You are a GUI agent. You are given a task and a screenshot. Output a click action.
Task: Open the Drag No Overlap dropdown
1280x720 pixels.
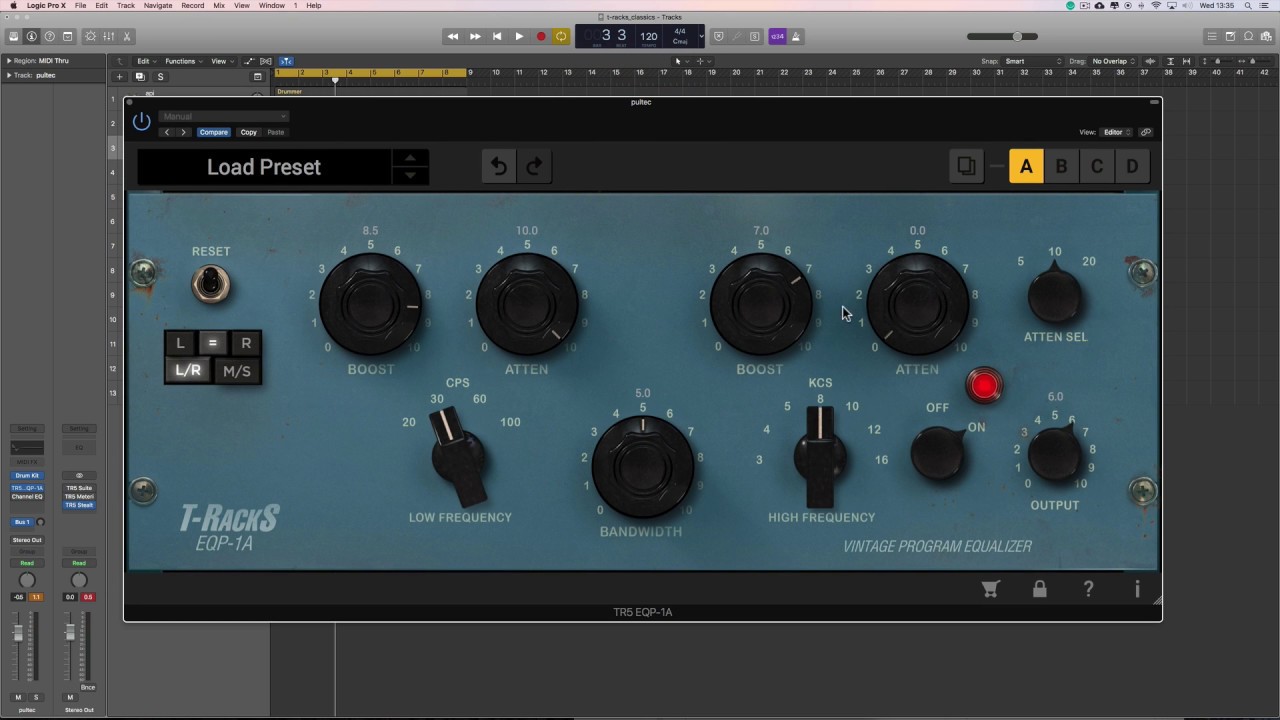[1114, 61]
